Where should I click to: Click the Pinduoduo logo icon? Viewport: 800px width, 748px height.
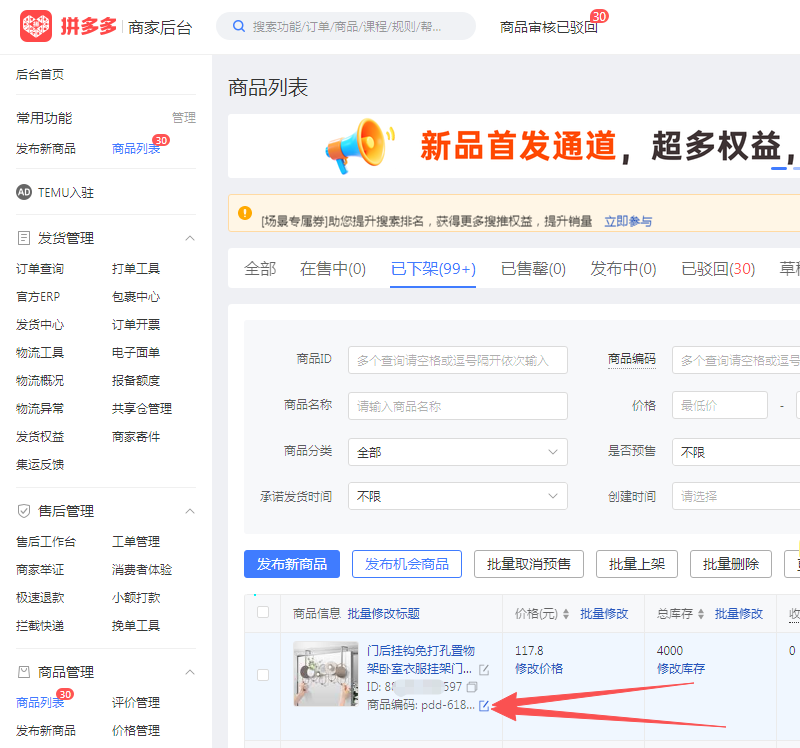pyautogui.click(x=36, y=27)
